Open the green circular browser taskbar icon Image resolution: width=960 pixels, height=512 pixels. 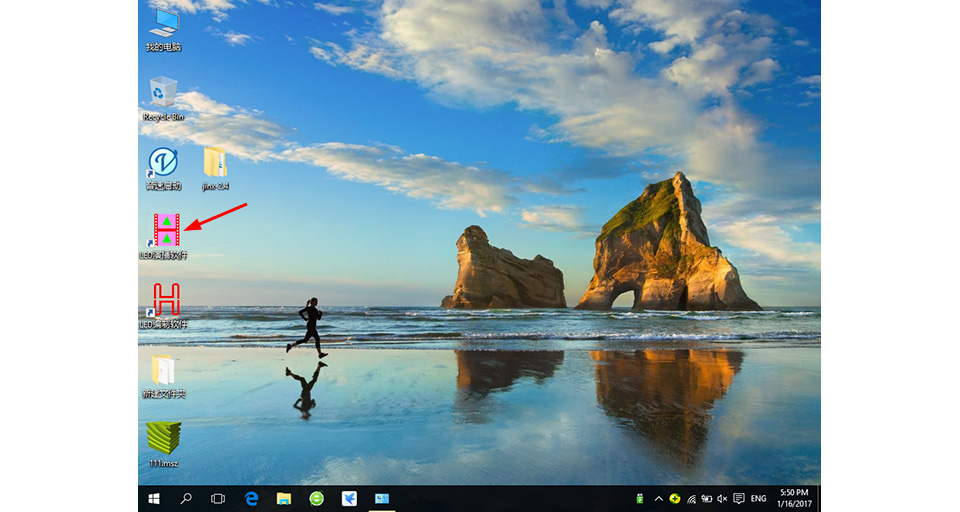point(317,499)
